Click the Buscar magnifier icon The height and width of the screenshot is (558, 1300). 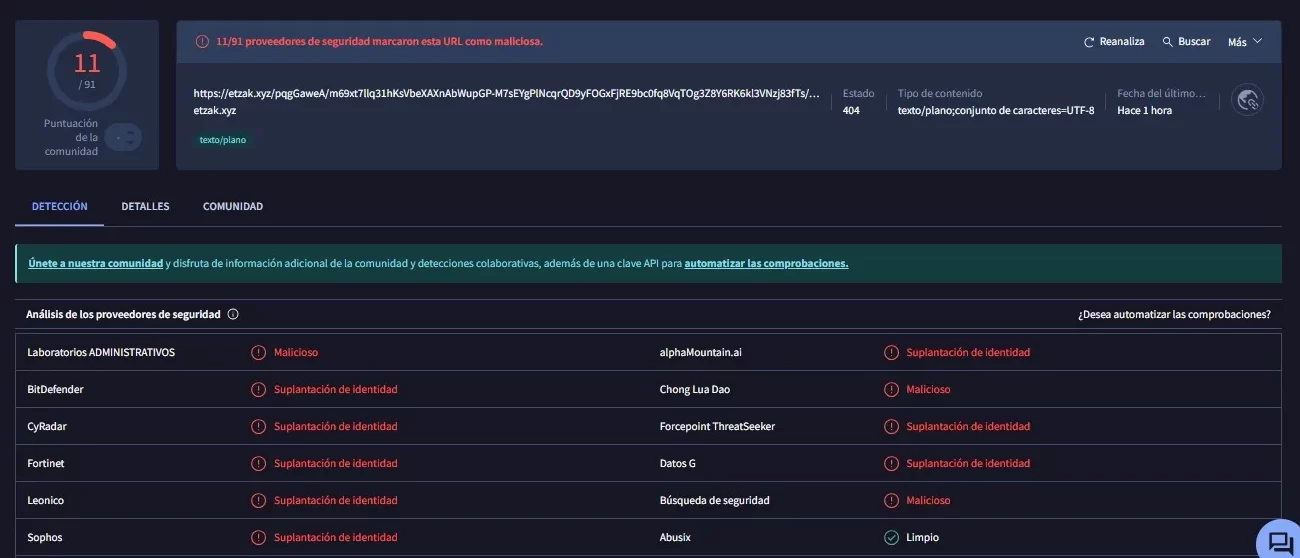tap(1167, 42)
